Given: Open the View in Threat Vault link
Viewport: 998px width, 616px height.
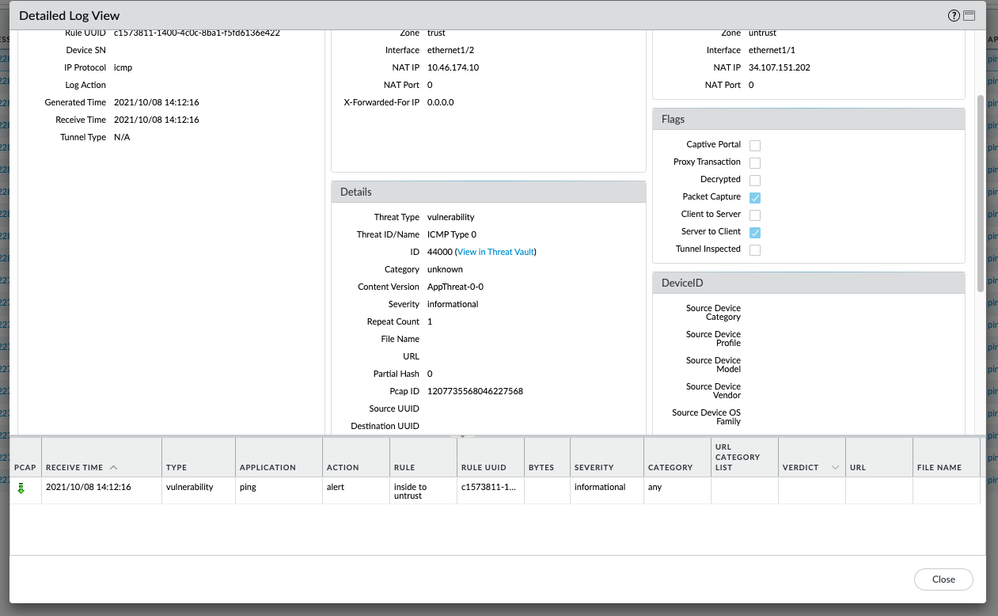Looking at the screenshot, I should point(497,252).
